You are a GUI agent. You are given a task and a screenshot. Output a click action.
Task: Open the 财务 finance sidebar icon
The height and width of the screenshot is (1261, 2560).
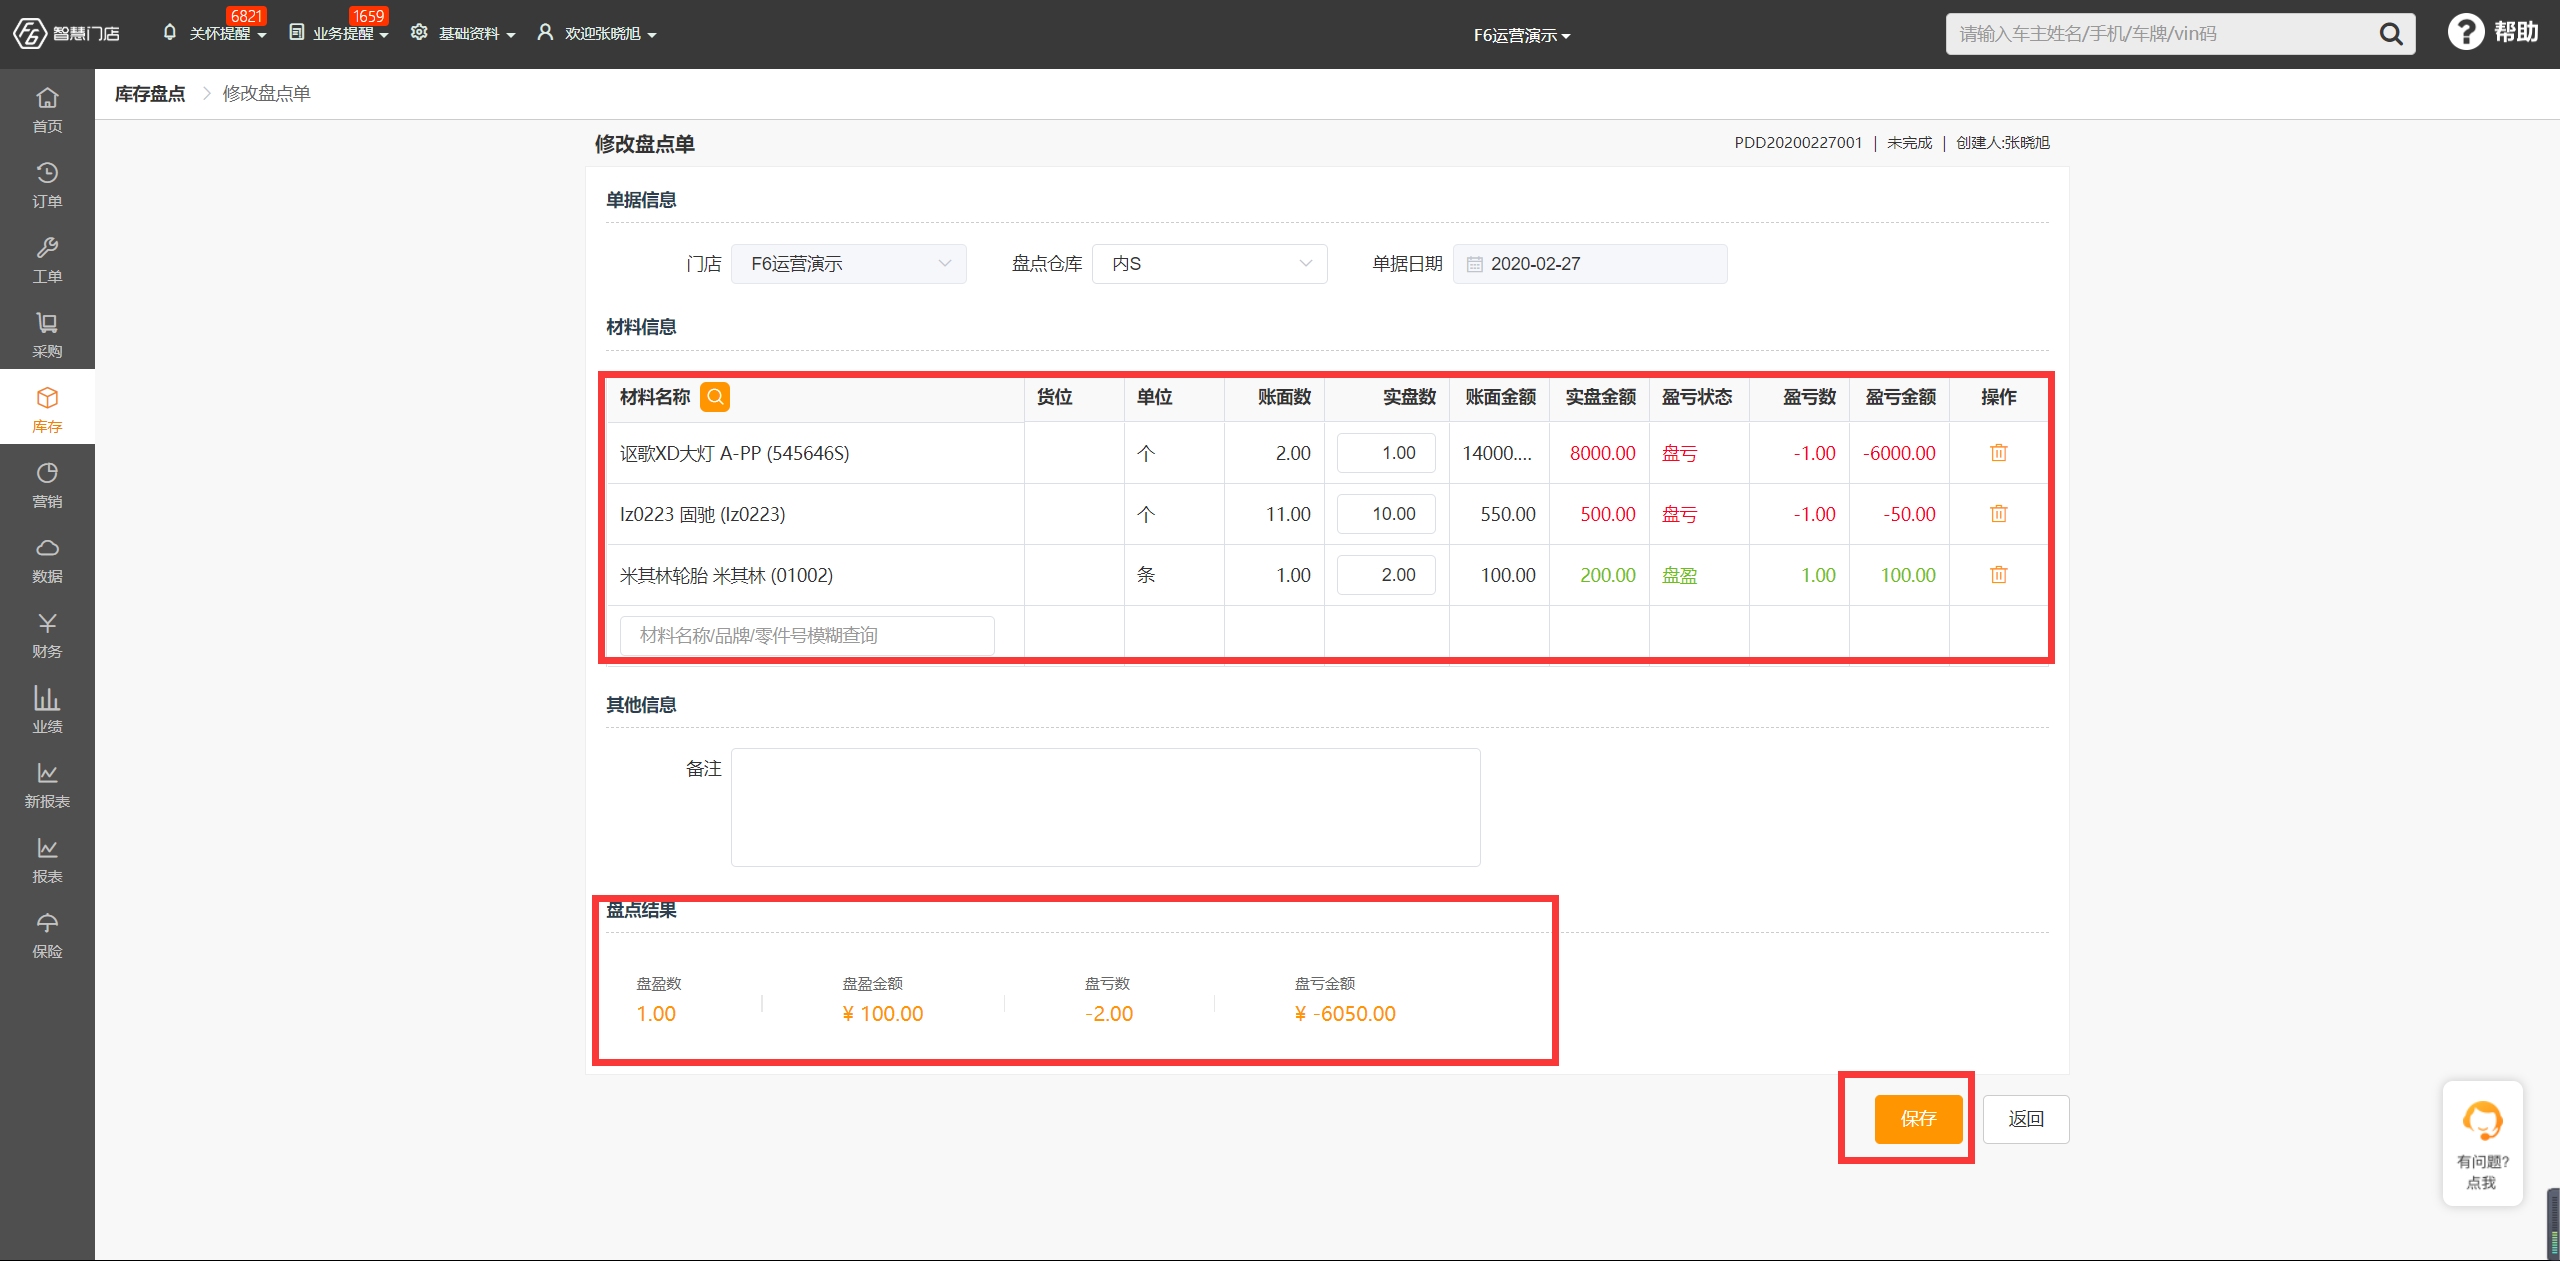47,634
